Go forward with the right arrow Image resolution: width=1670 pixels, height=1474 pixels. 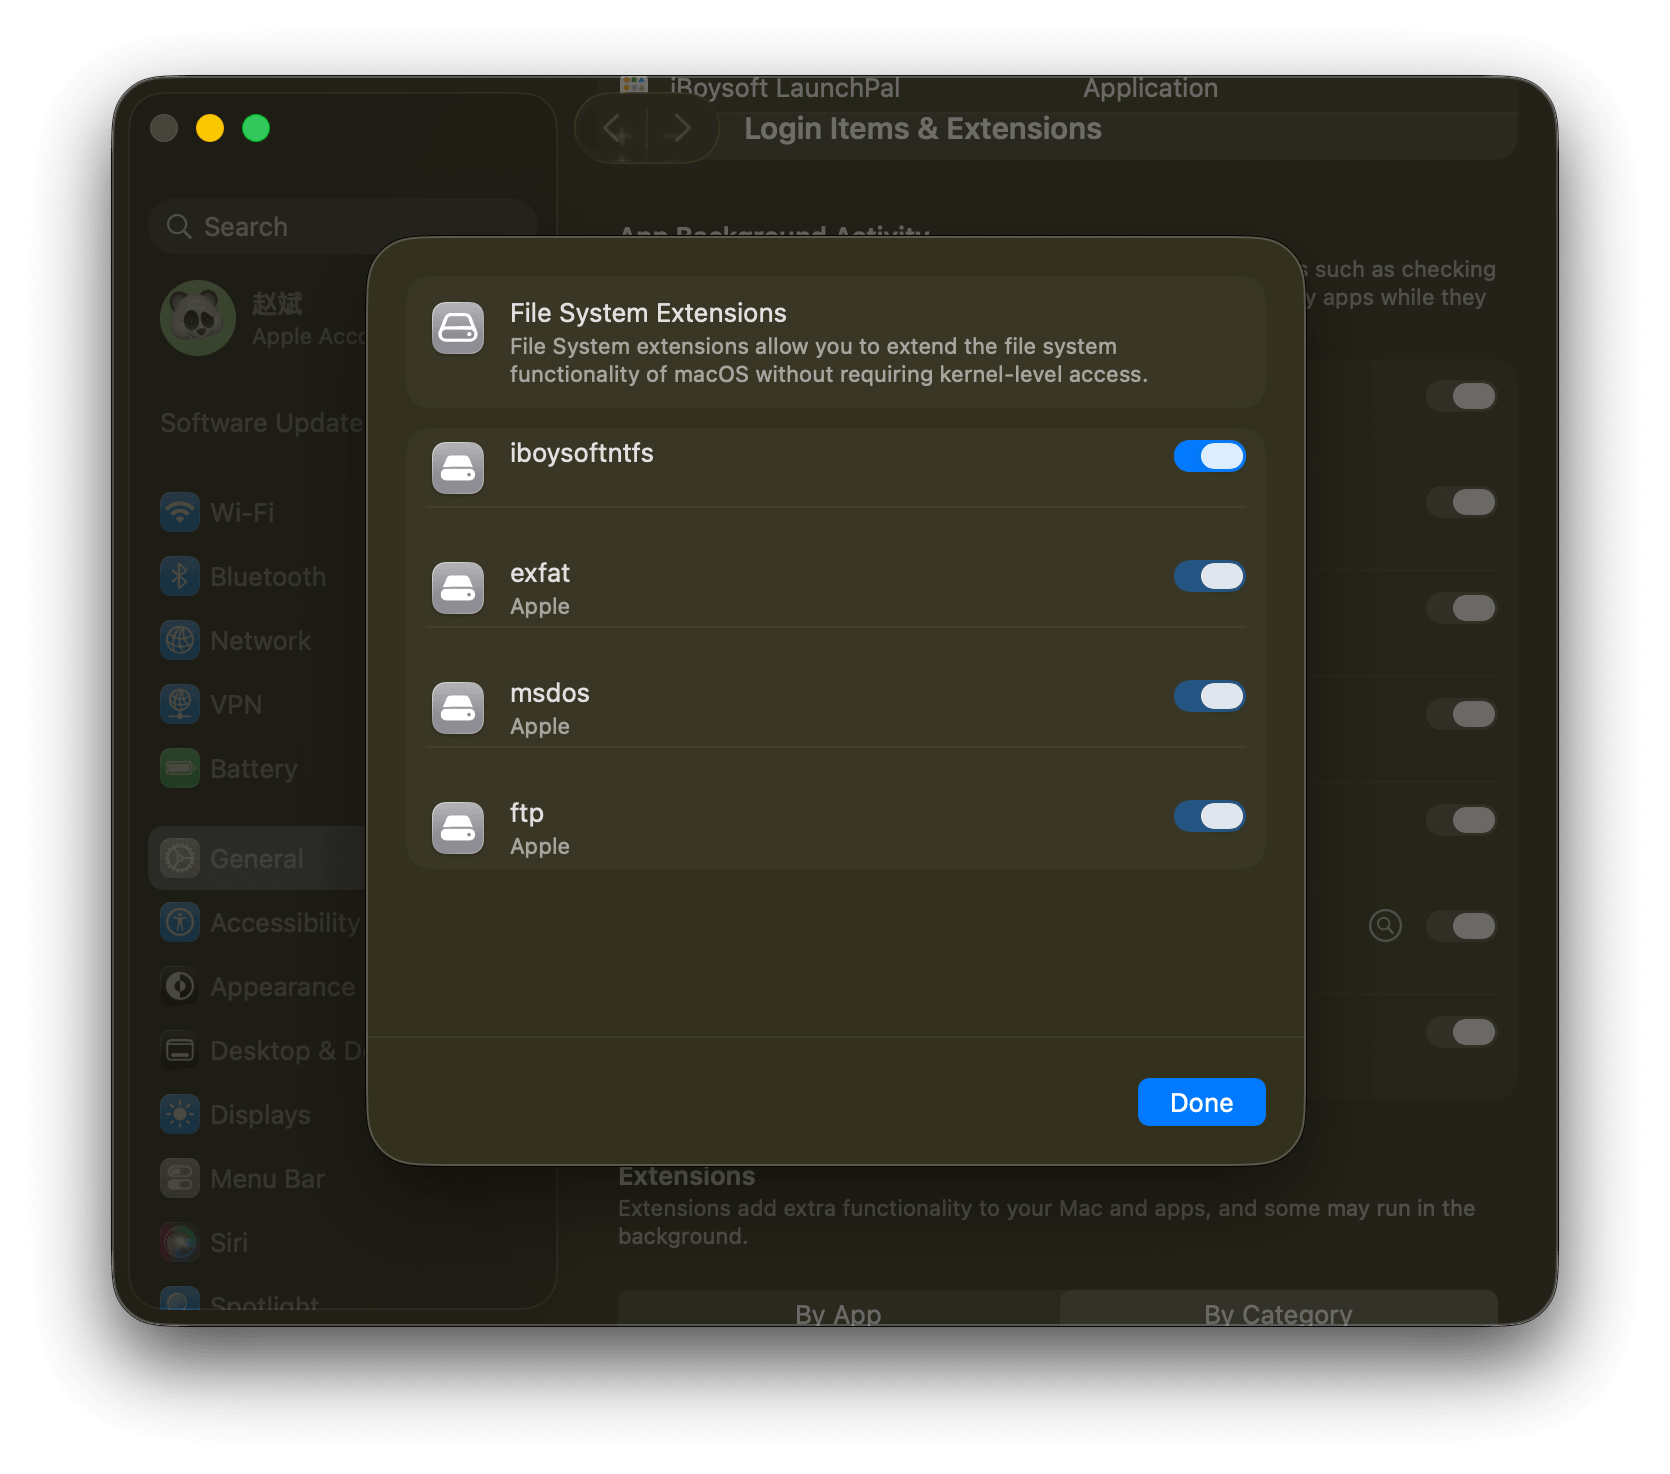[x=681, y=128]
